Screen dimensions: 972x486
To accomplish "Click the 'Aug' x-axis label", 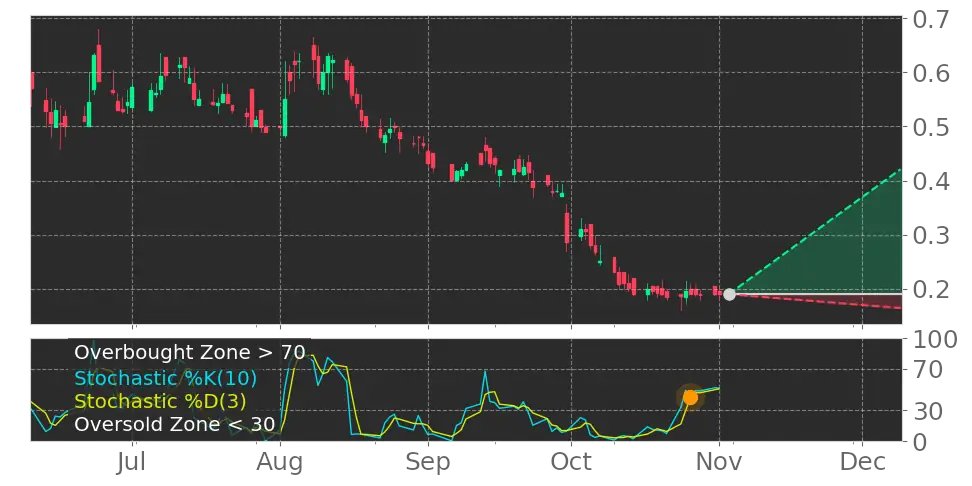I will (281, 463).
